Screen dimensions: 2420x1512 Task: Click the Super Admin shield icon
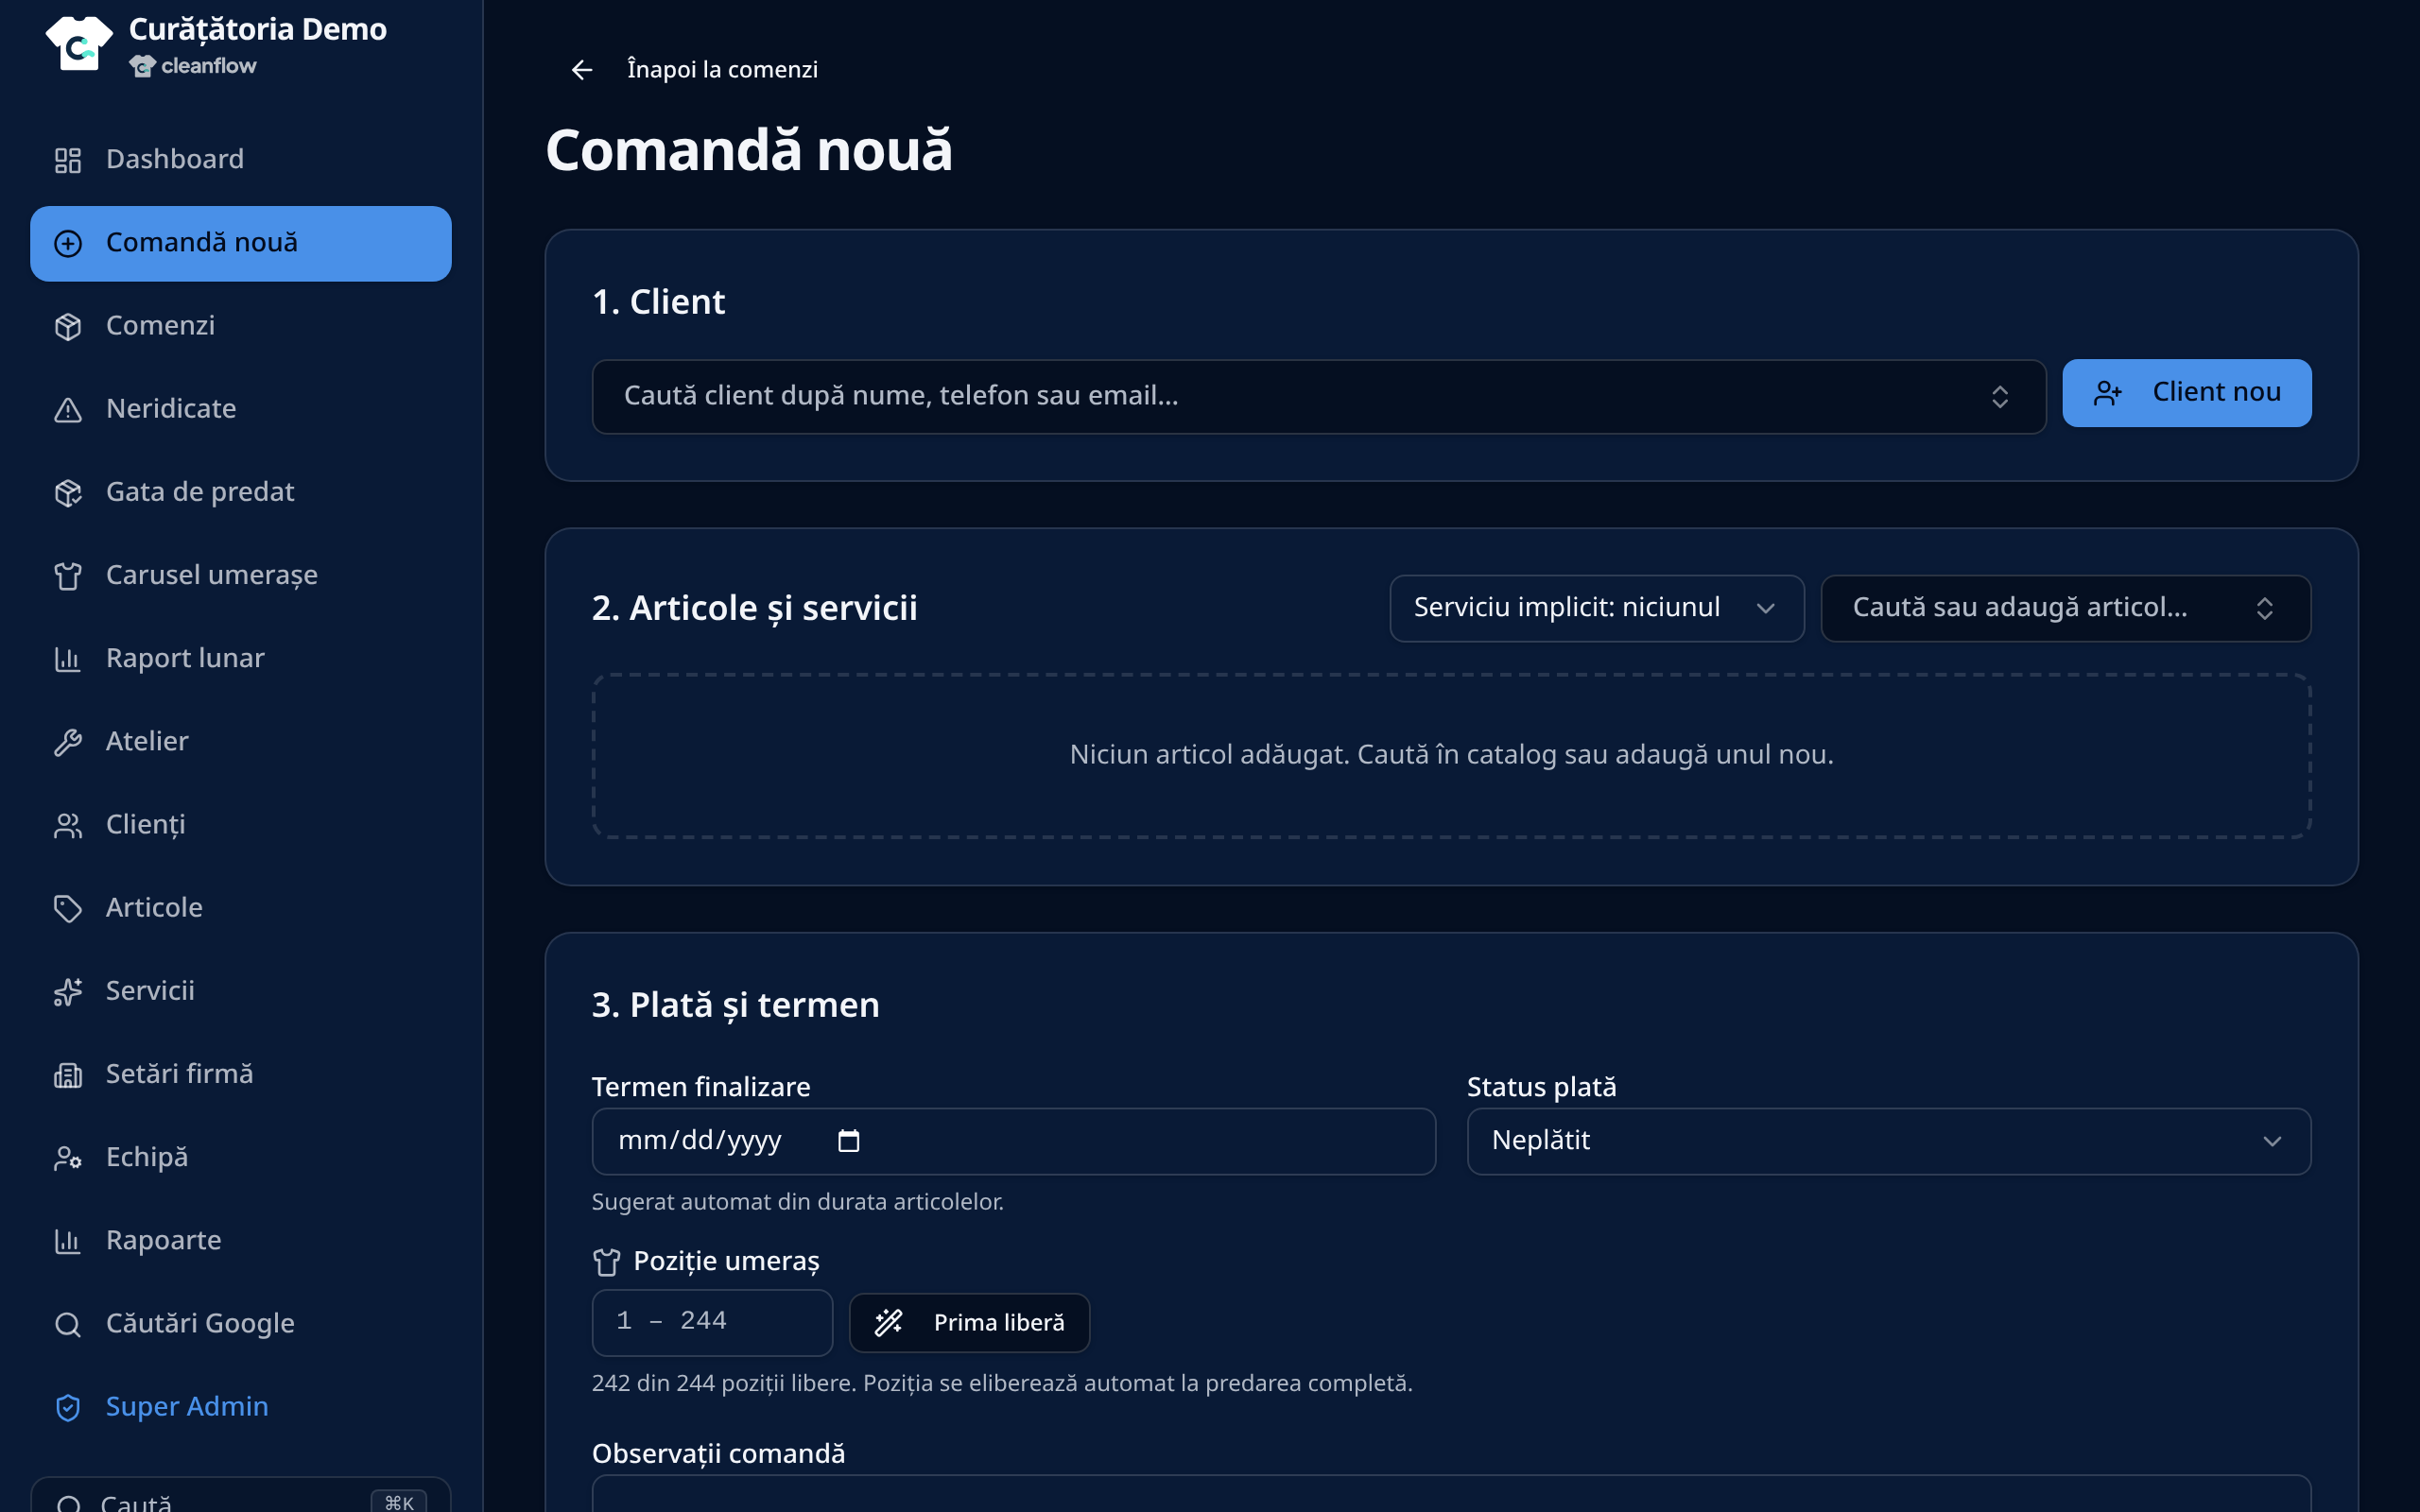coord(67,1407)
